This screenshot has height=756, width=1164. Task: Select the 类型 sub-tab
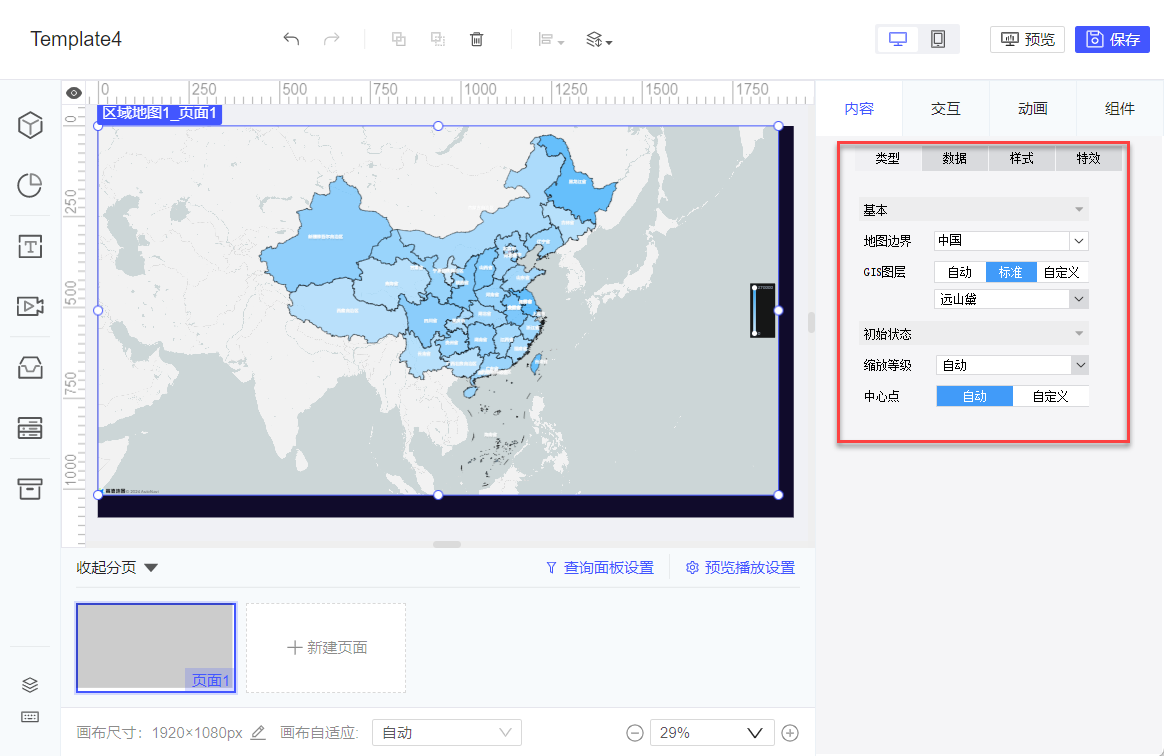[888, 158]
